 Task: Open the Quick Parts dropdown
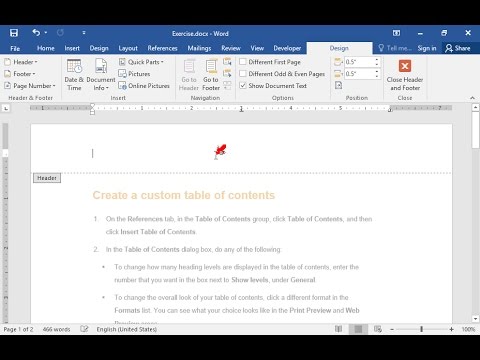pos(141,62)
